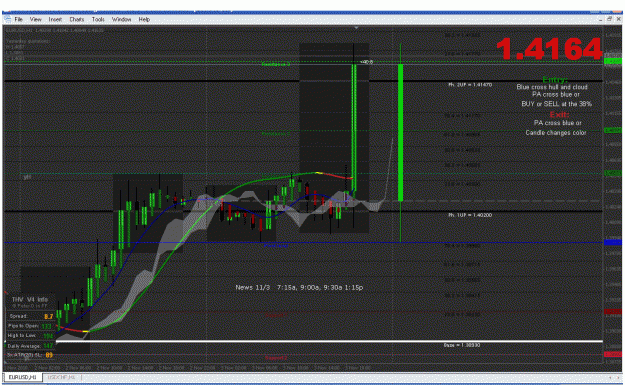Screen dimensions: 625x385
Task: Click the 'Fh. 1UP = 1.40200' level label
Action: point(470,215)
